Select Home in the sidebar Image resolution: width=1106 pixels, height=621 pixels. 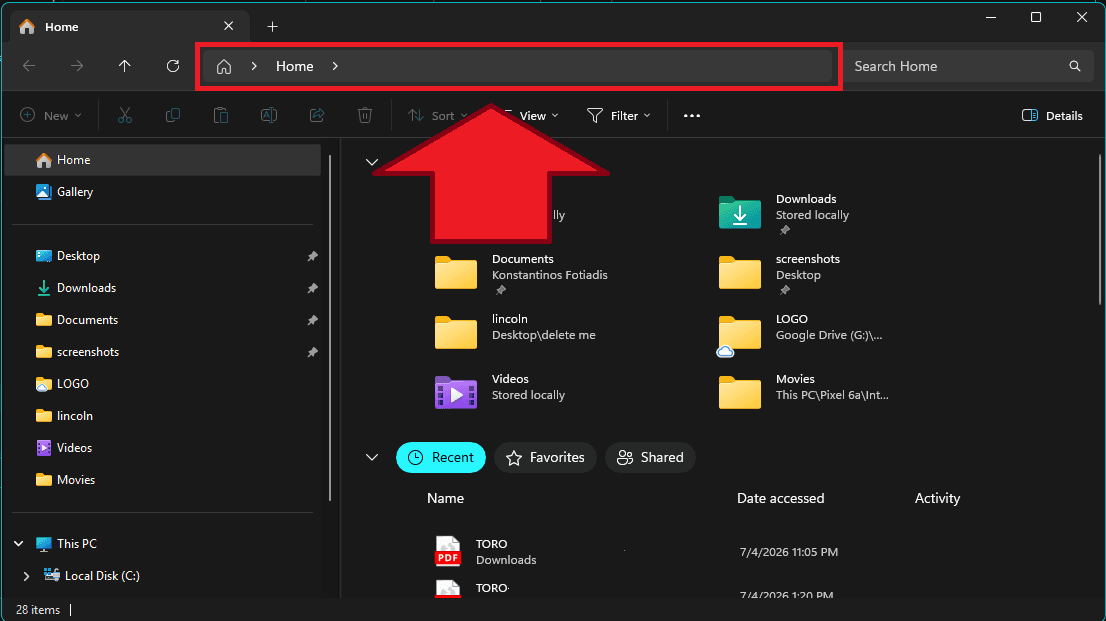click(x=162, y=160)
